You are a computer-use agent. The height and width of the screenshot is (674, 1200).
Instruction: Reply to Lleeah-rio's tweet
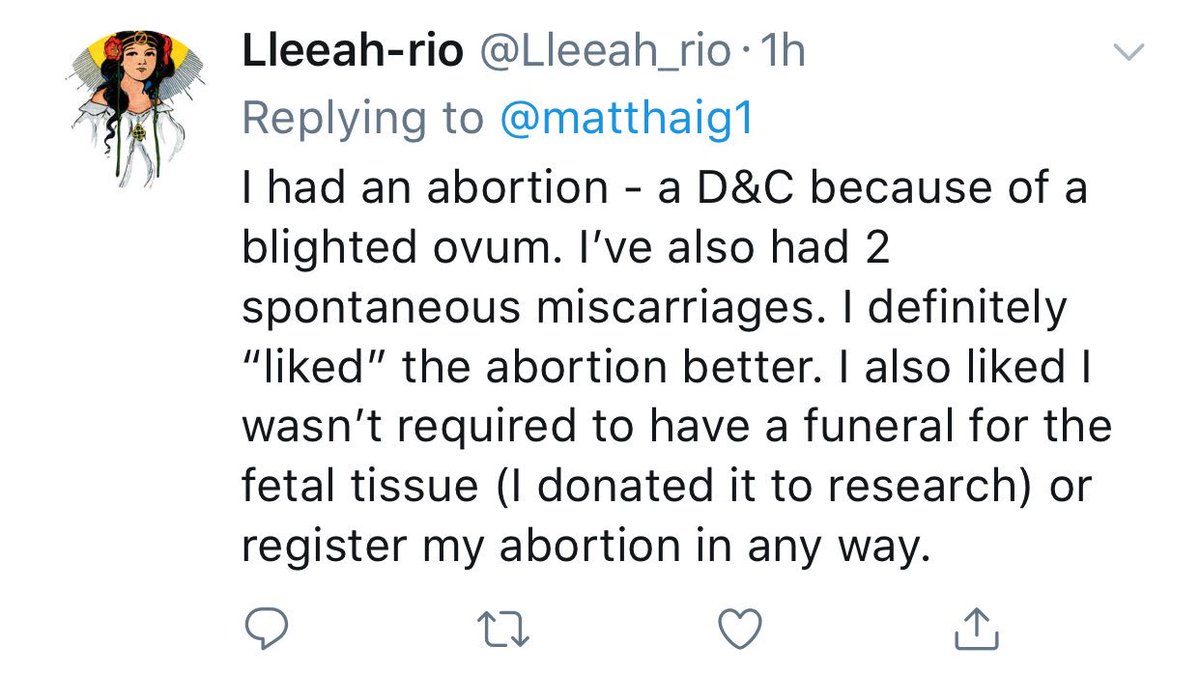pyautogui.click(x=267, y=627)
